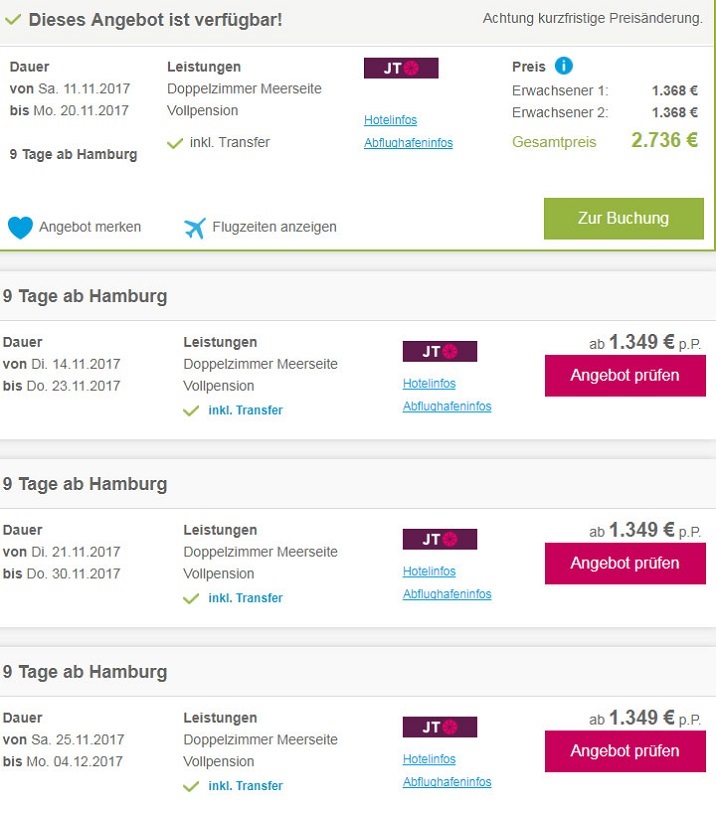The image size is (716, 814).
Task: Open 'Hotelinfos' for the 25.11.2017 offer
Action: click(429, 759)
